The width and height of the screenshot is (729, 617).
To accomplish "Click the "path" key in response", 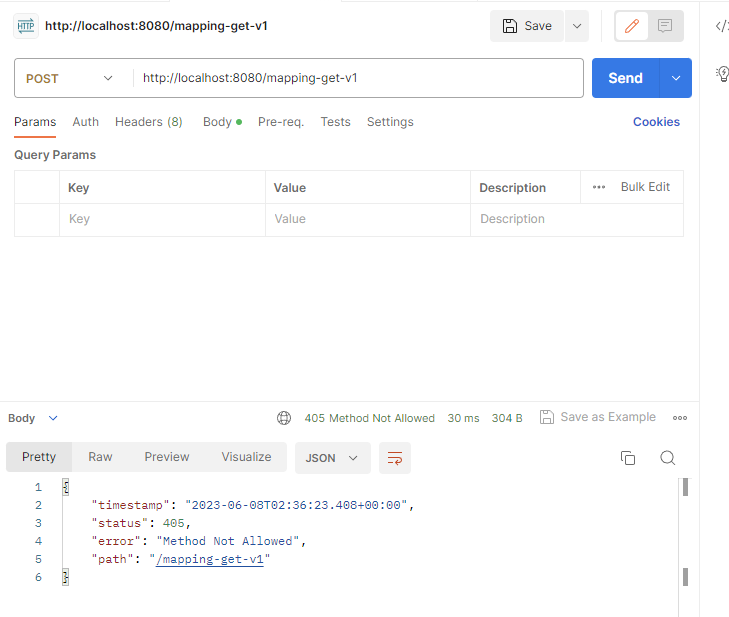I will [113, 559].
